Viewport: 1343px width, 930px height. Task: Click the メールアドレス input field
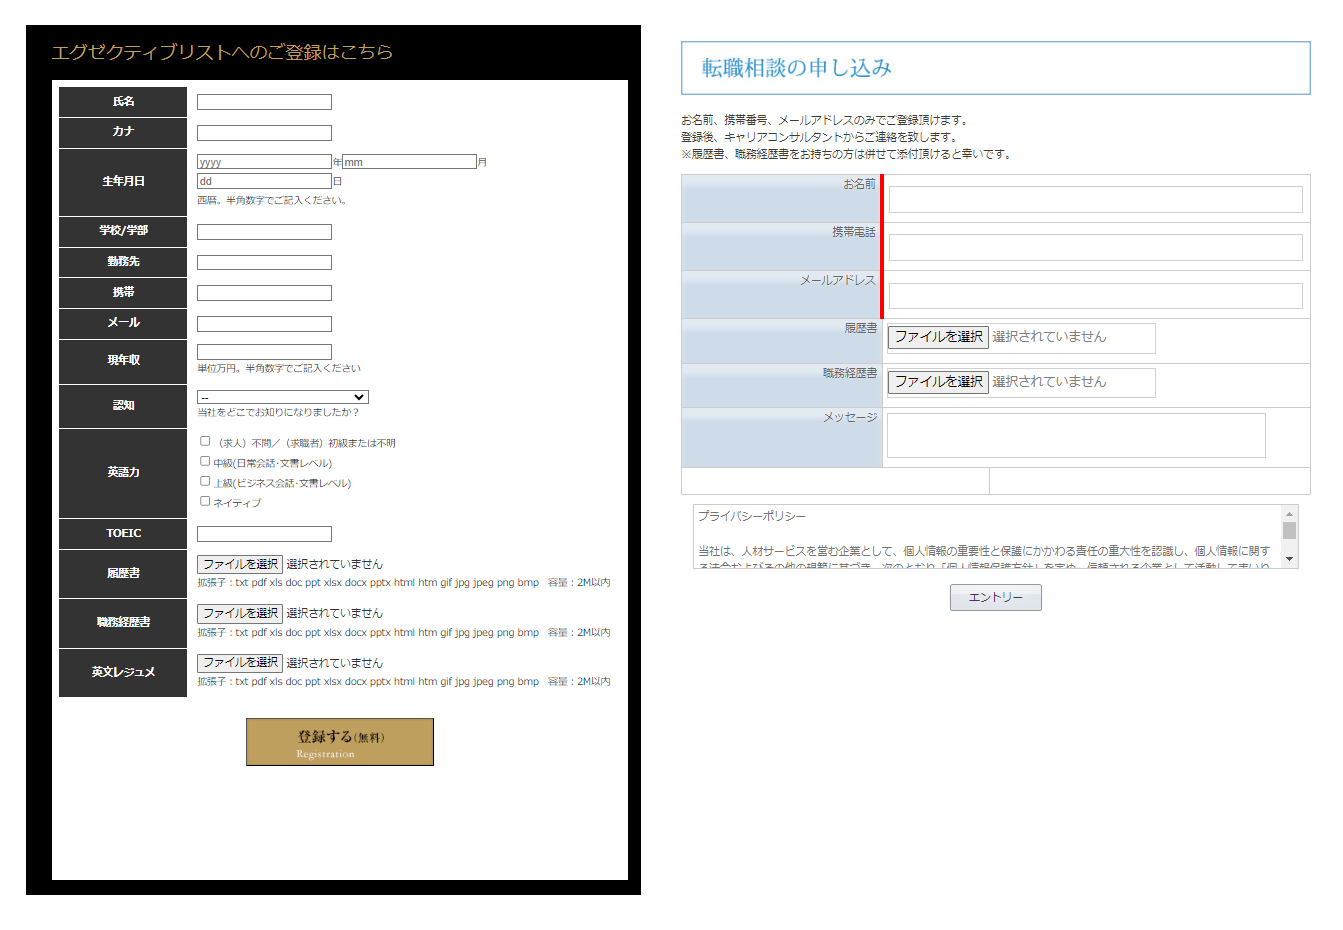(x=1096, y=296)
